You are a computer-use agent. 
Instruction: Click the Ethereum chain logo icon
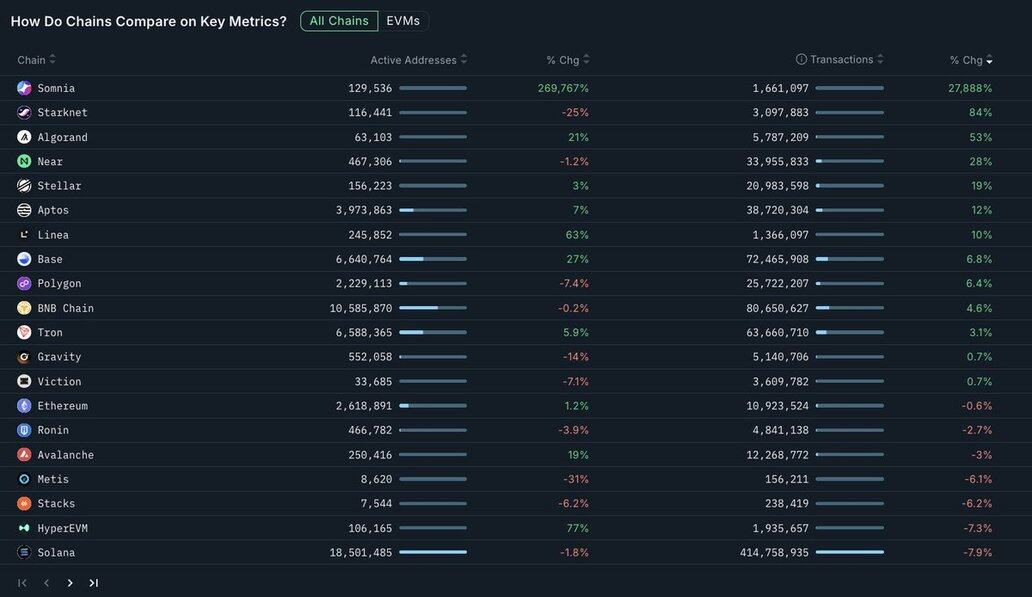(24, 405)
